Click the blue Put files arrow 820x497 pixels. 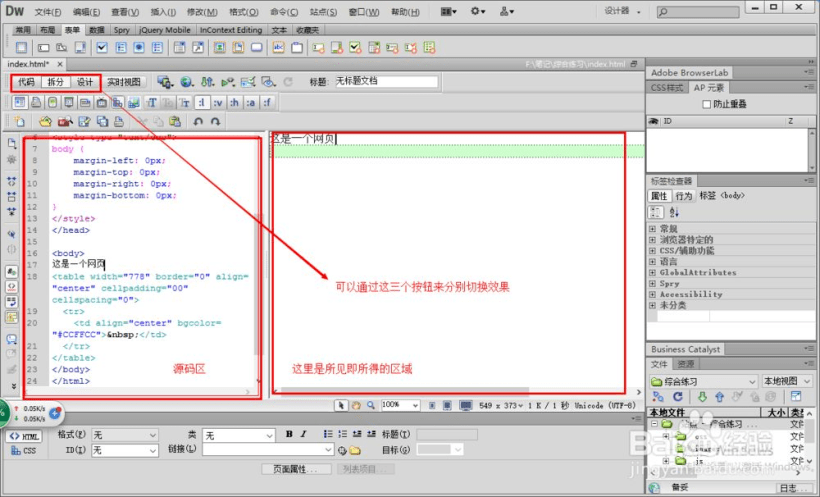click(x=720, y=397)
